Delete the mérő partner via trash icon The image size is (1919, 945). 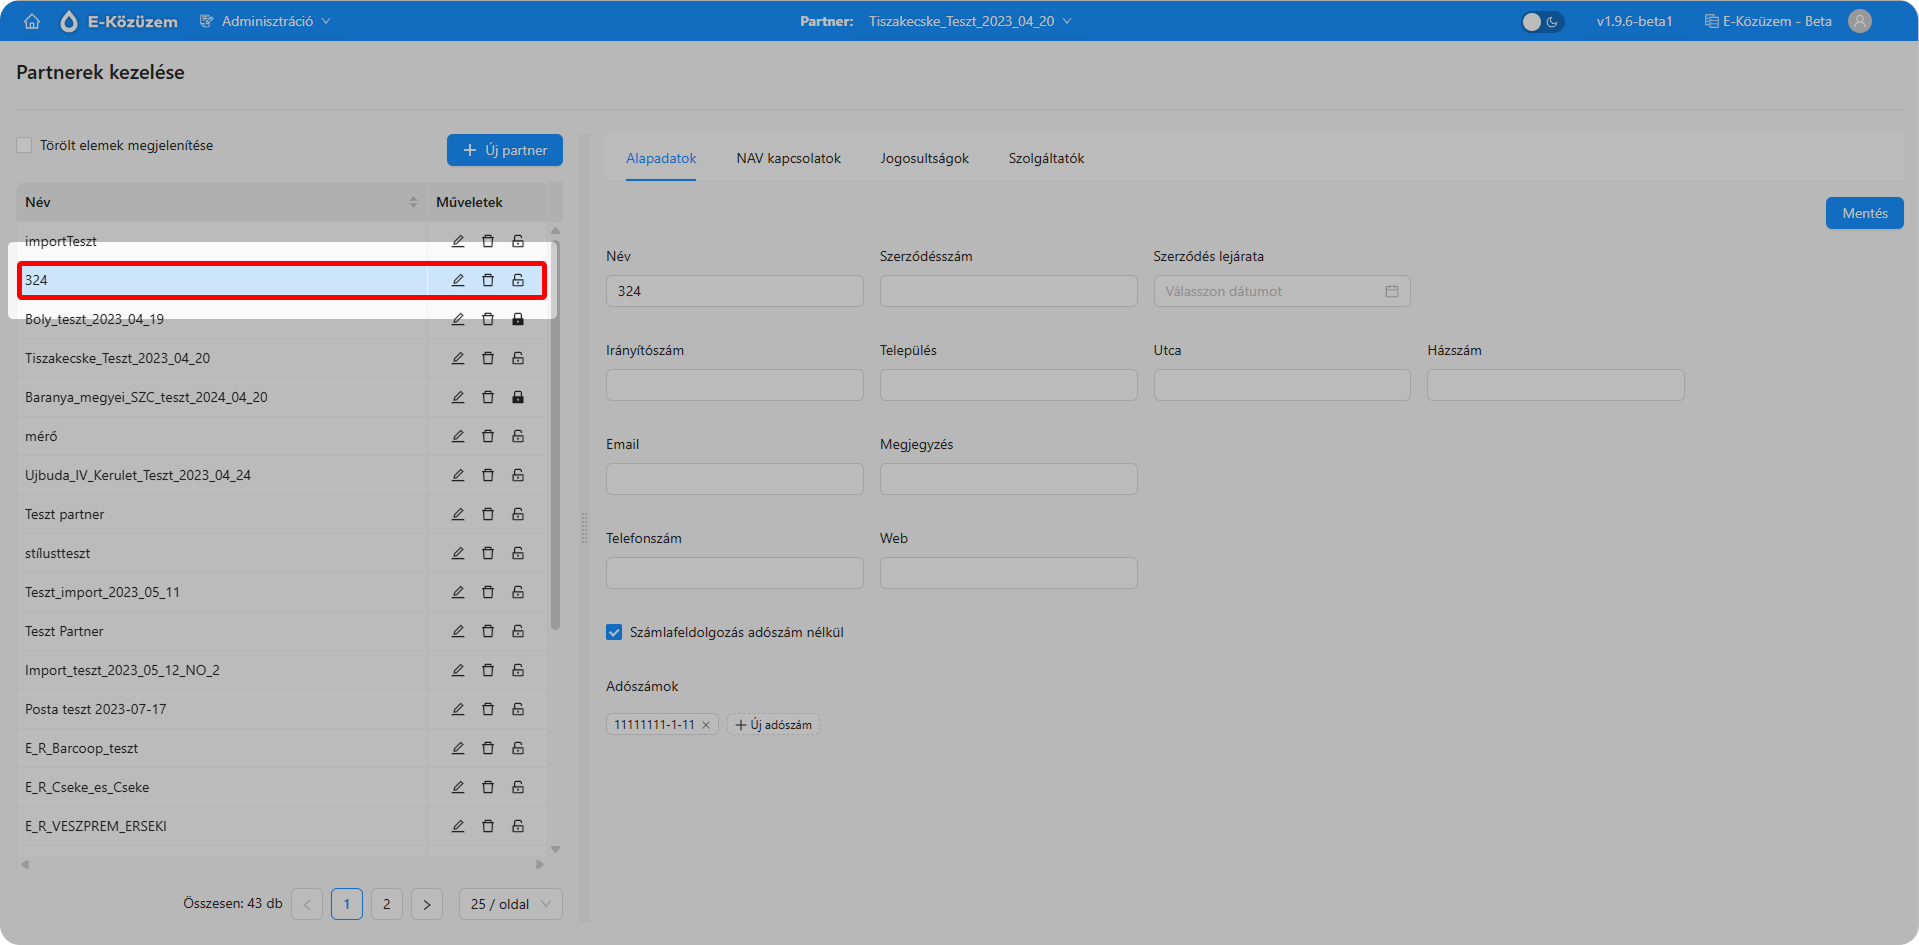(488, 436)
